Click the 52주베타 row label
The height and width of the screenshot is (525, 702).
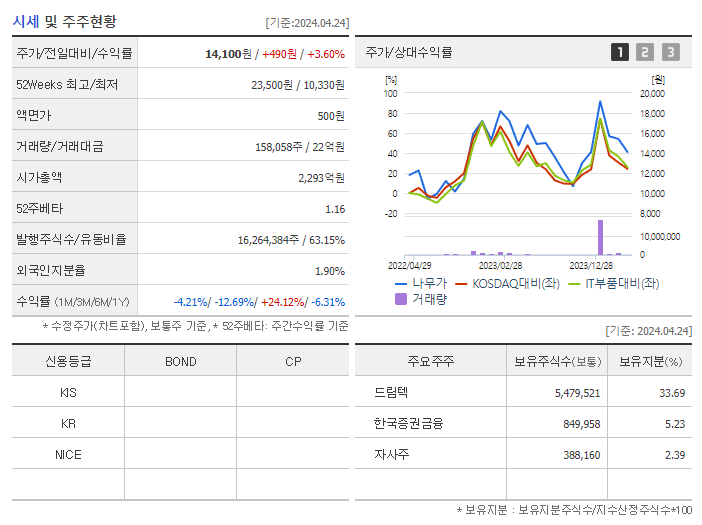coord(39,209)
